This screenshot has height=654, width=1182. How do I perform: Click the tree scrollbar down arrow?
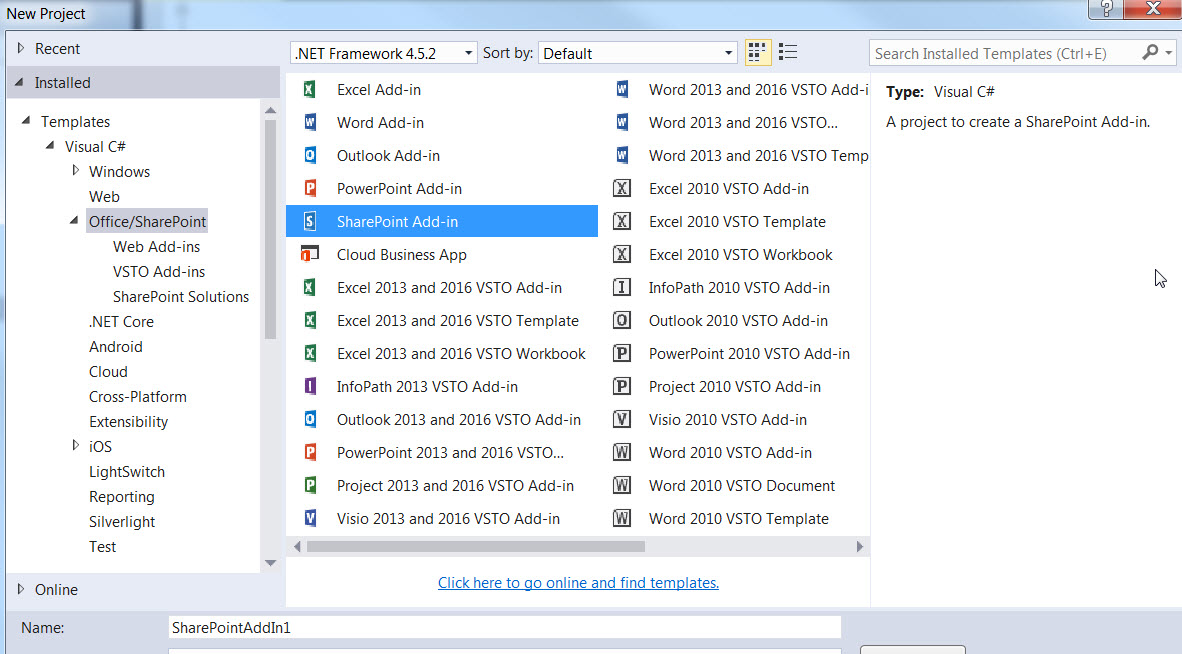[271, 563]
